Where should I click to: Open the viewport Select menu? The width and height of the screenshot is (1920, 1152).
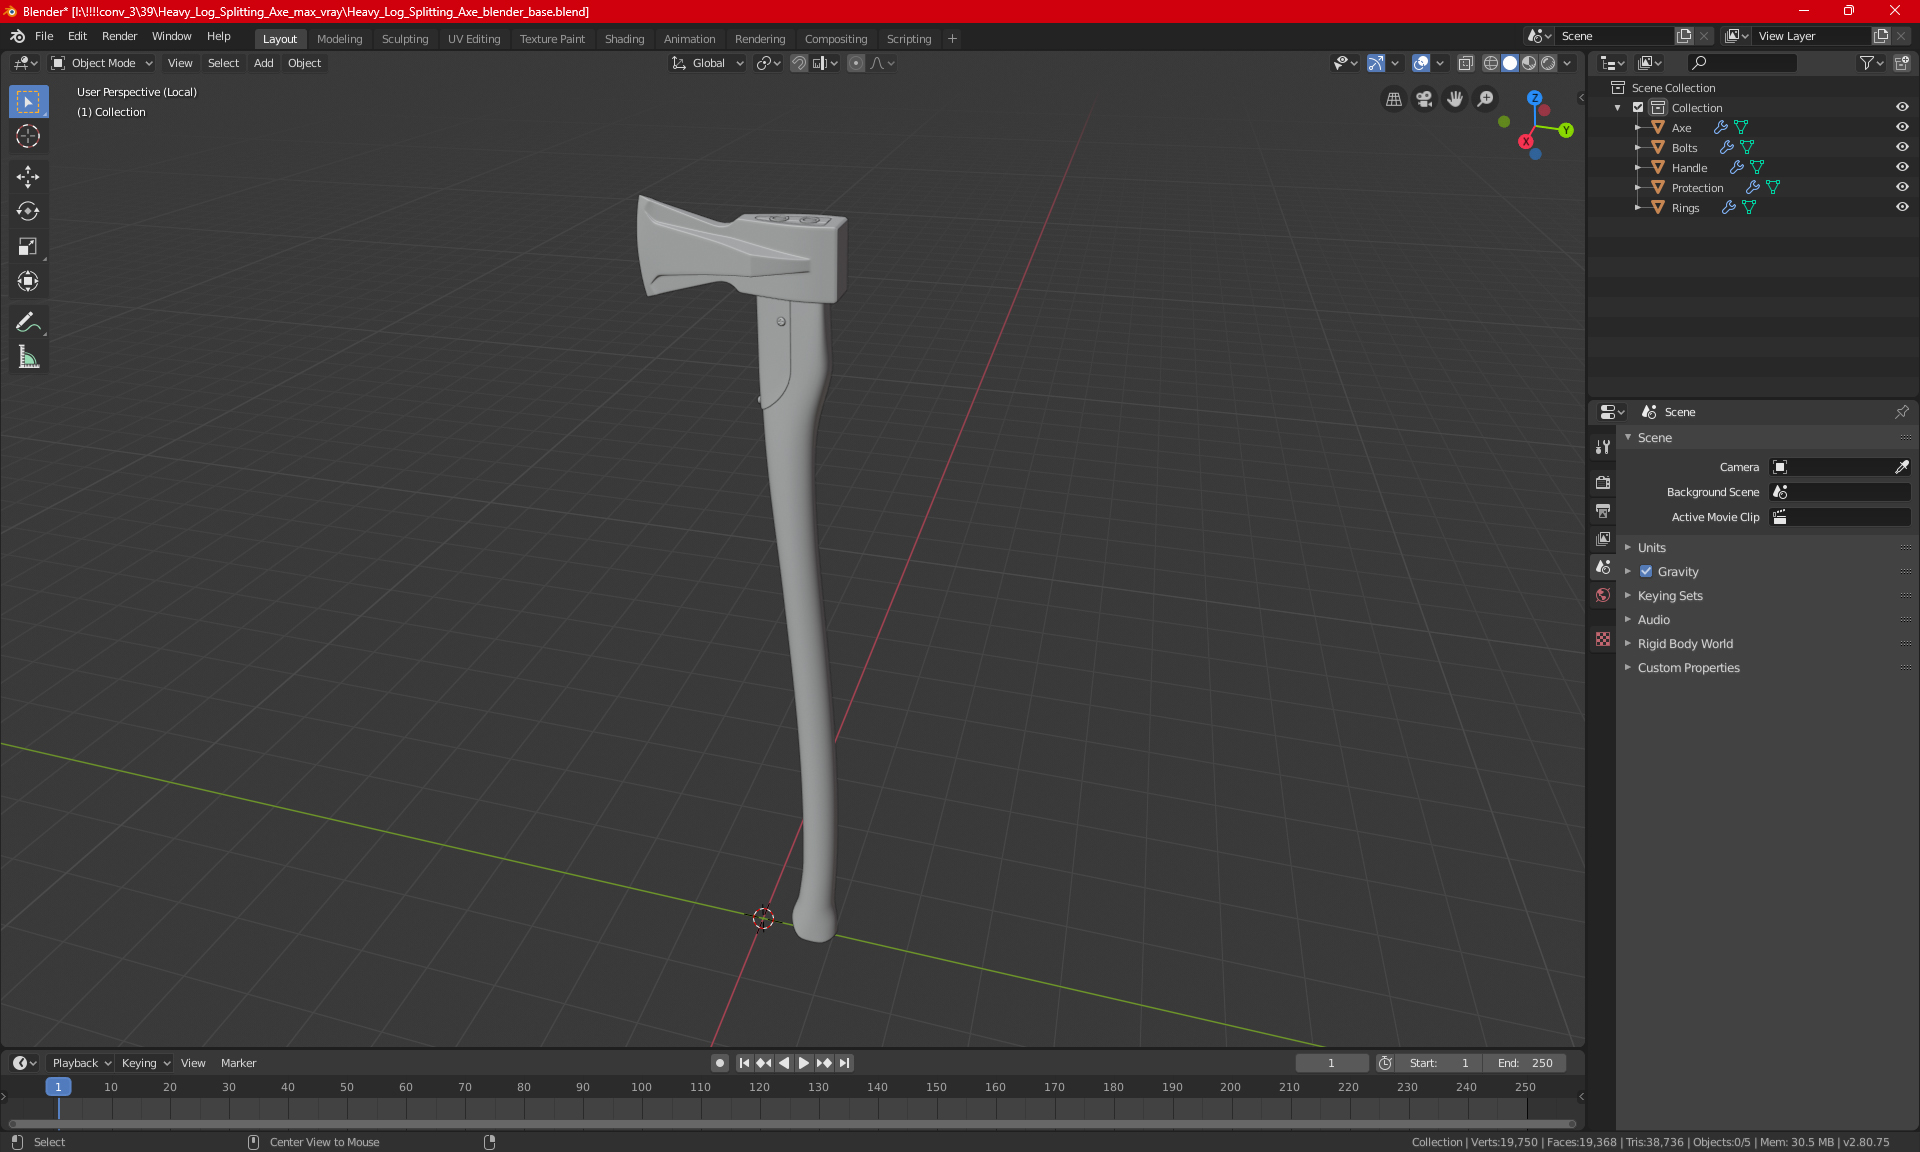pos(223,63)
